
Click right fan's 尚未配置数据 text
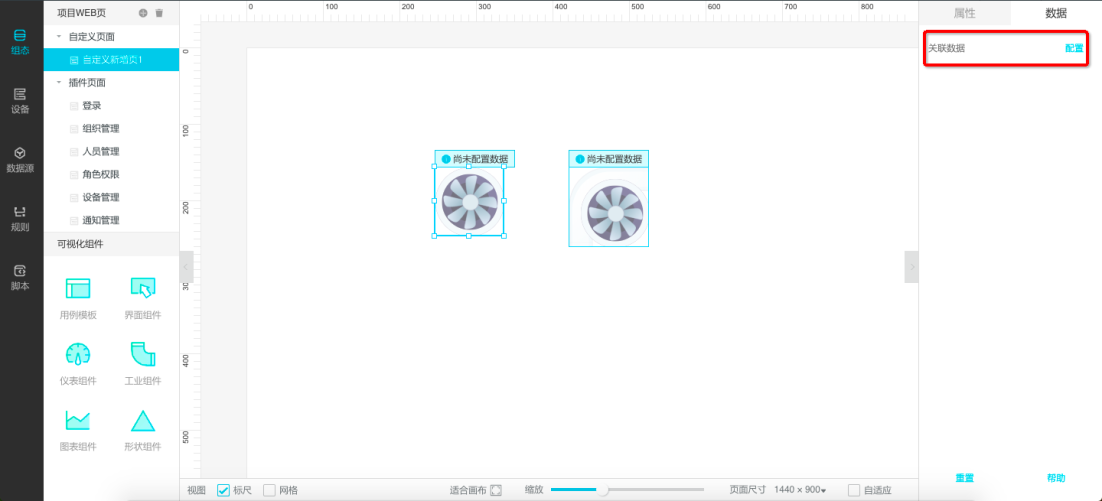click(614, 160)
